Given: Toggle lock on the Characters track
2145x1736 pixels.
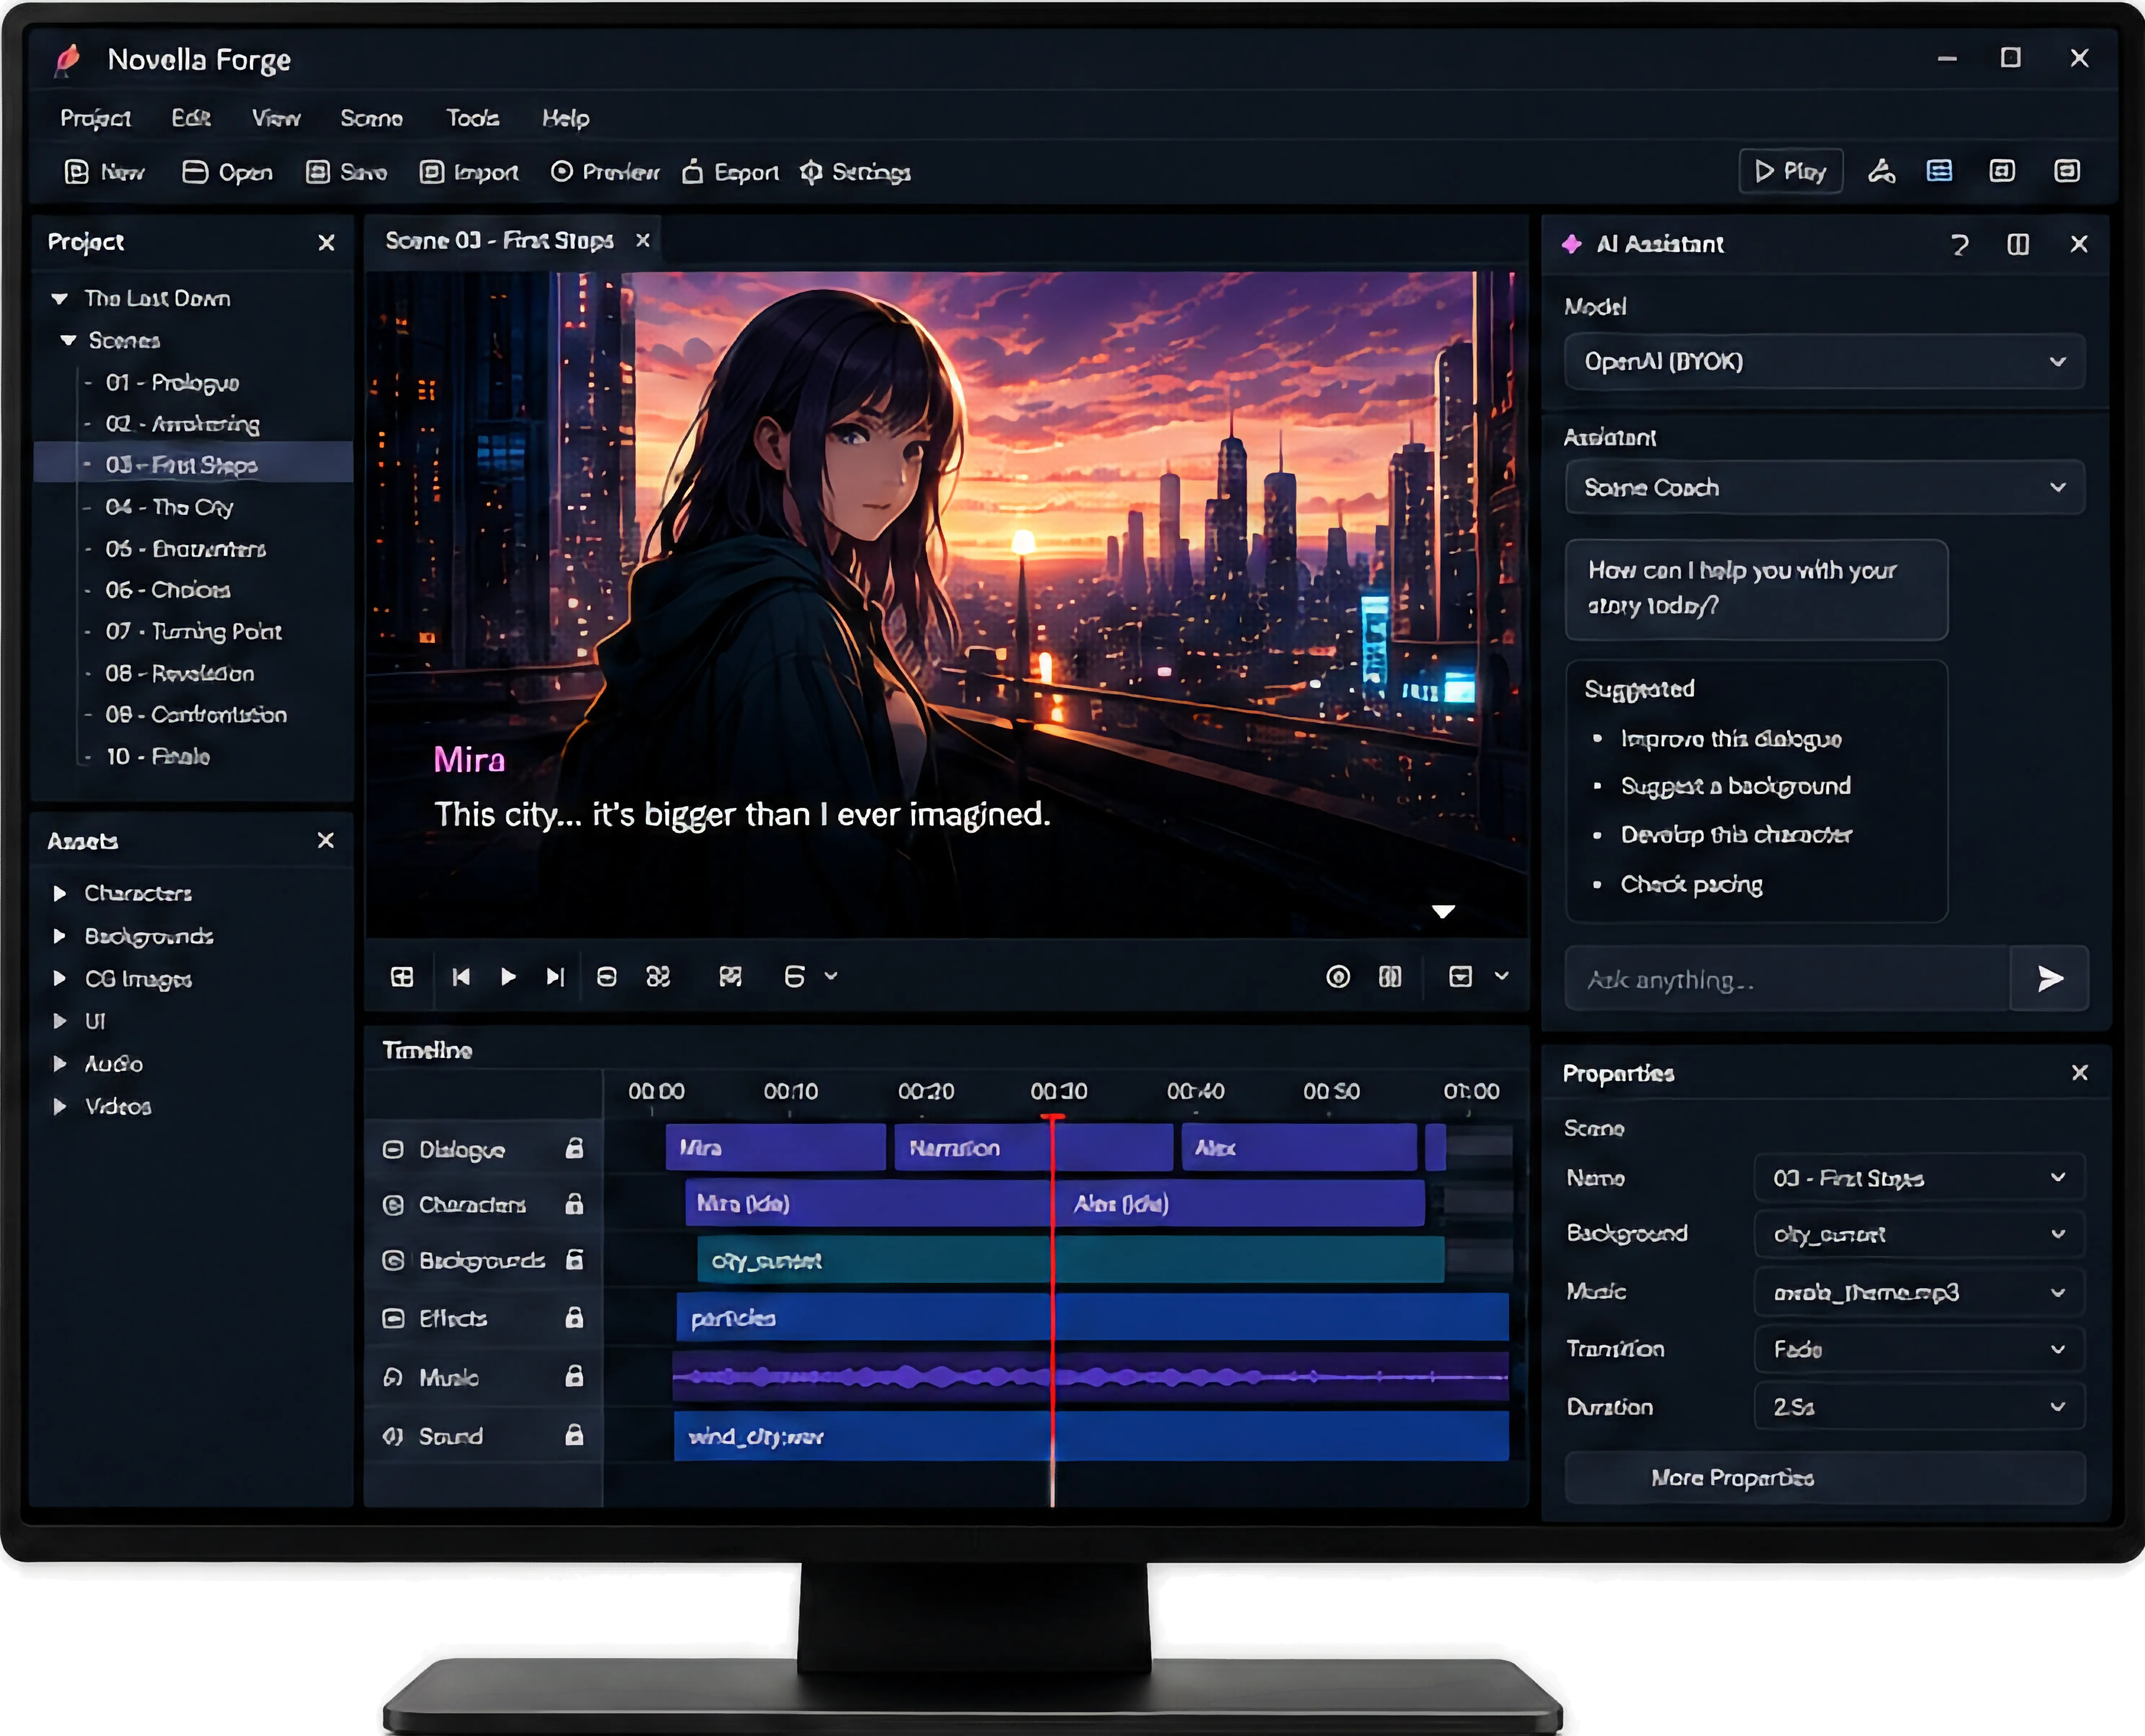Looking at the screenshot, I should point(574,1204).
